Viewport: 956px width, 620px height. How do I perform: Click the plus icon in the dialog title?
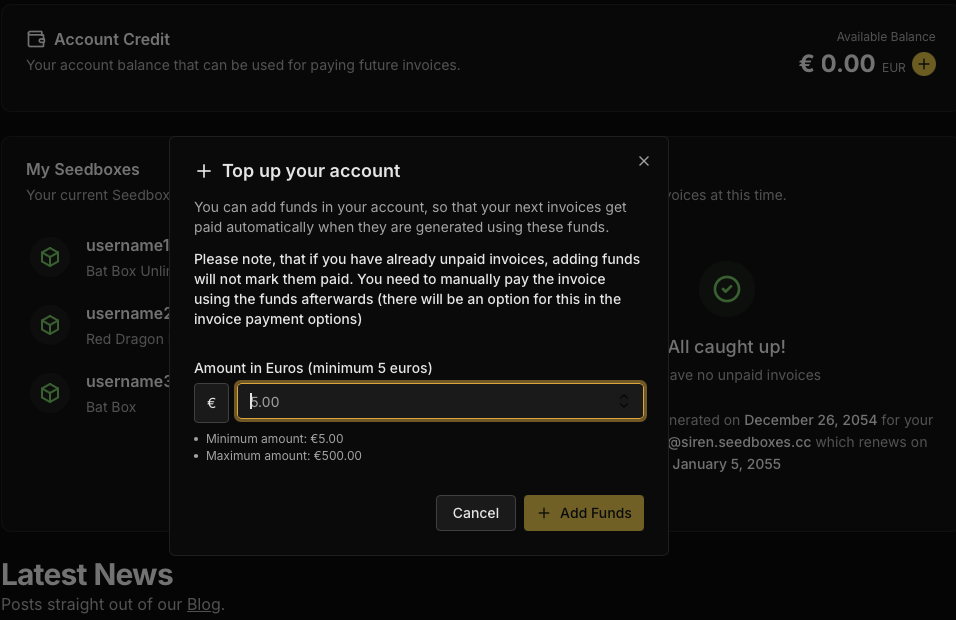pos(204,171)
